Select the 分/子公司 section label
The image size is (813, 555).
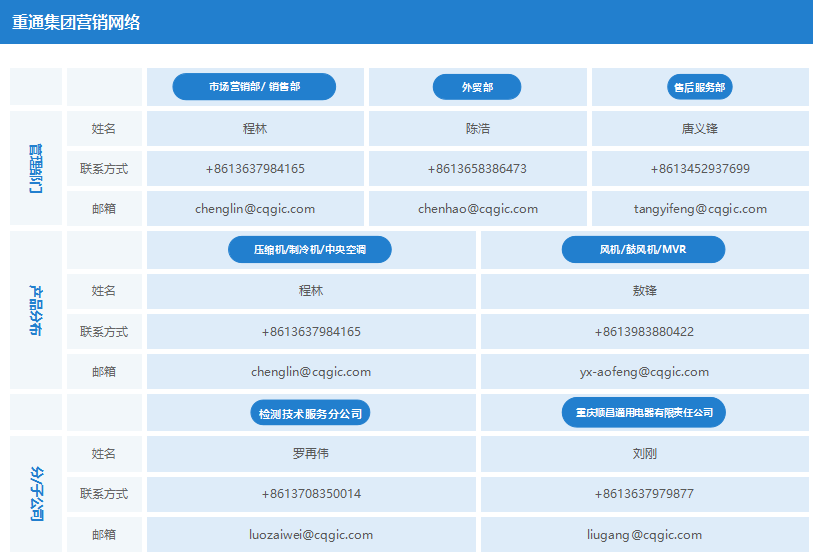[36, 494]
